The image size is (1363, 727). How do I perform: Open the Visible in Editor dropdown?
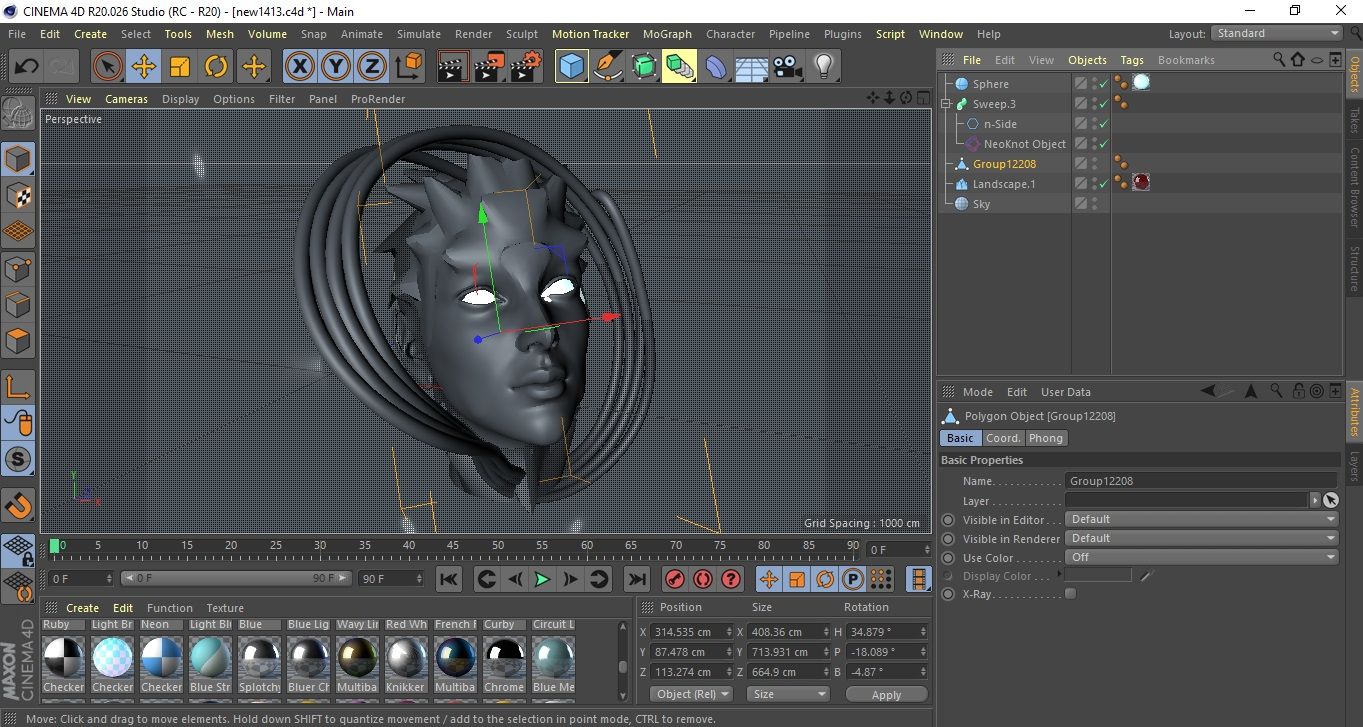pos(1201,520)
